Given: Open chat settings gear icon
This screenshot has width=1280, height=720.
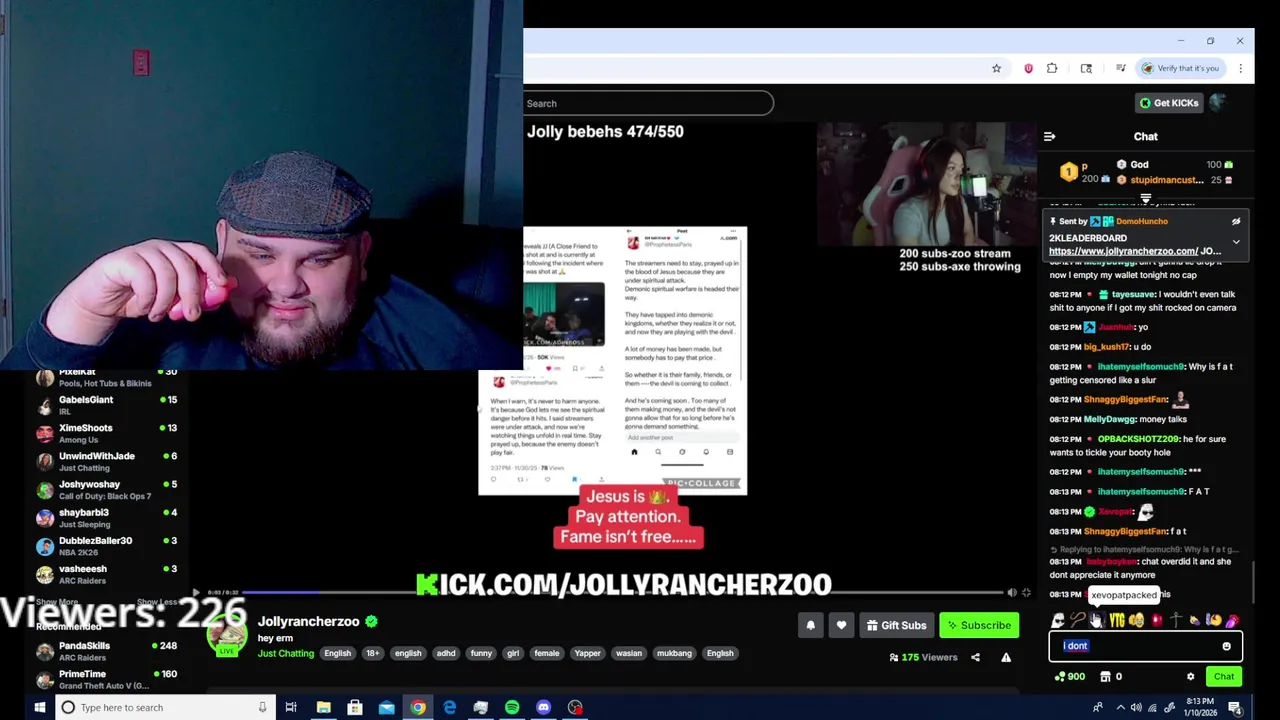Looking at the screenshot, I should 1190,677.
